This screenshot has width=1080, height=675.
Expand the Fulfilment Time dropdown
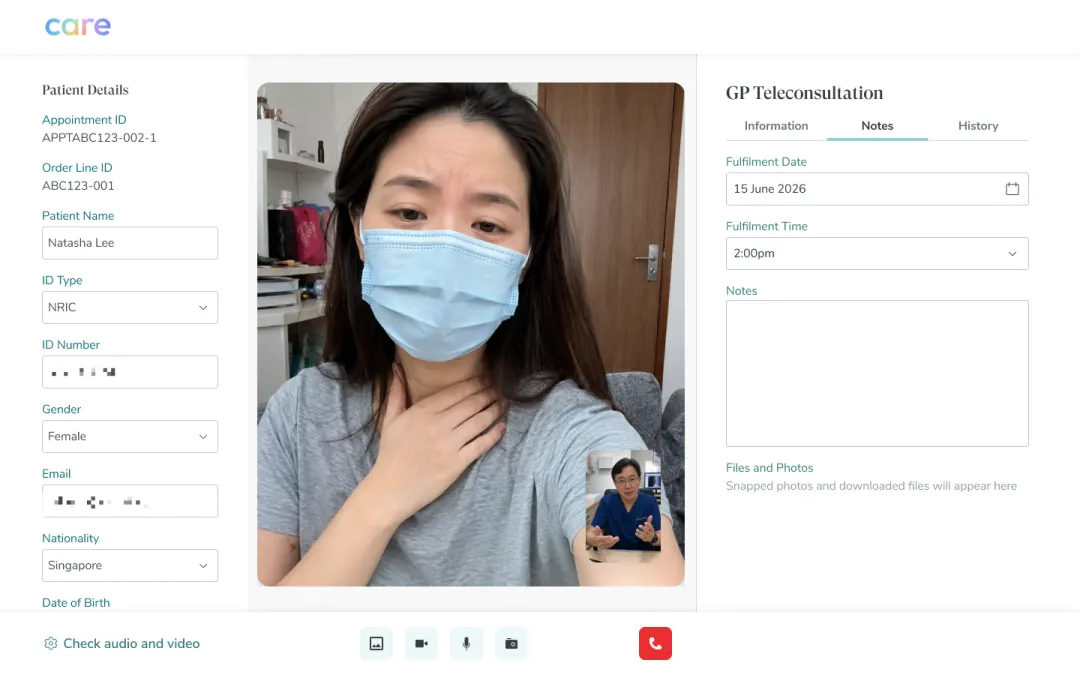tap(877, 253)
